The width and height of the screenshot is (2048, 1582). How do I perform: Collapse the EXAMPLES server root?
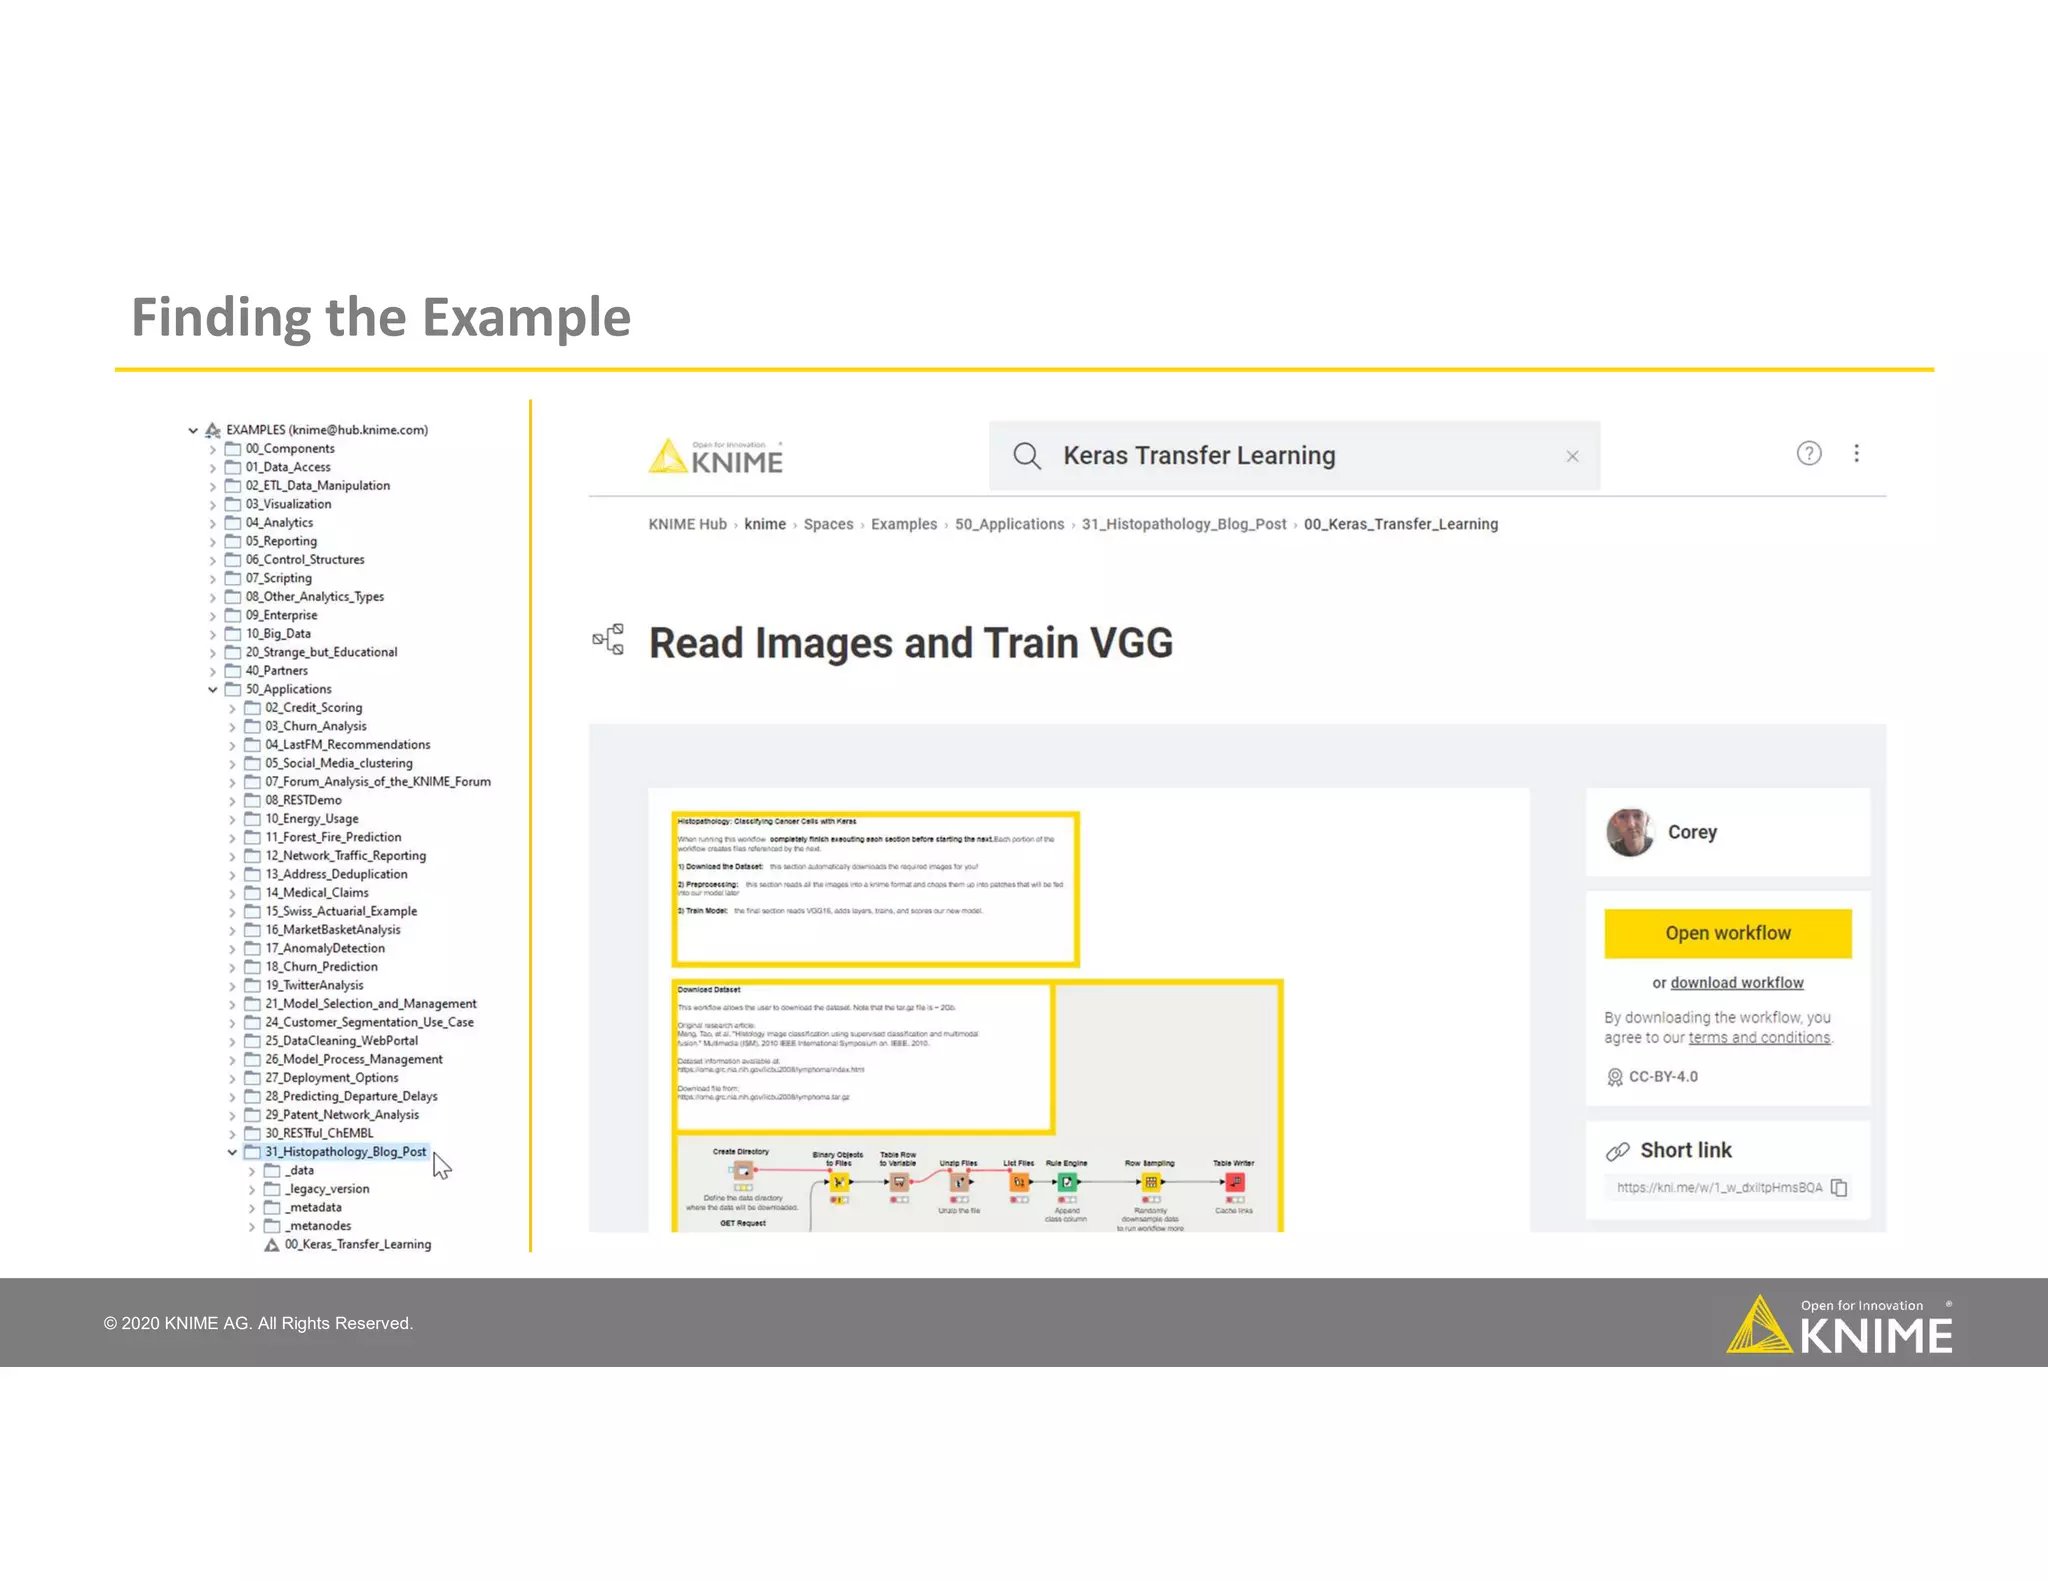(x=193, y=430)
